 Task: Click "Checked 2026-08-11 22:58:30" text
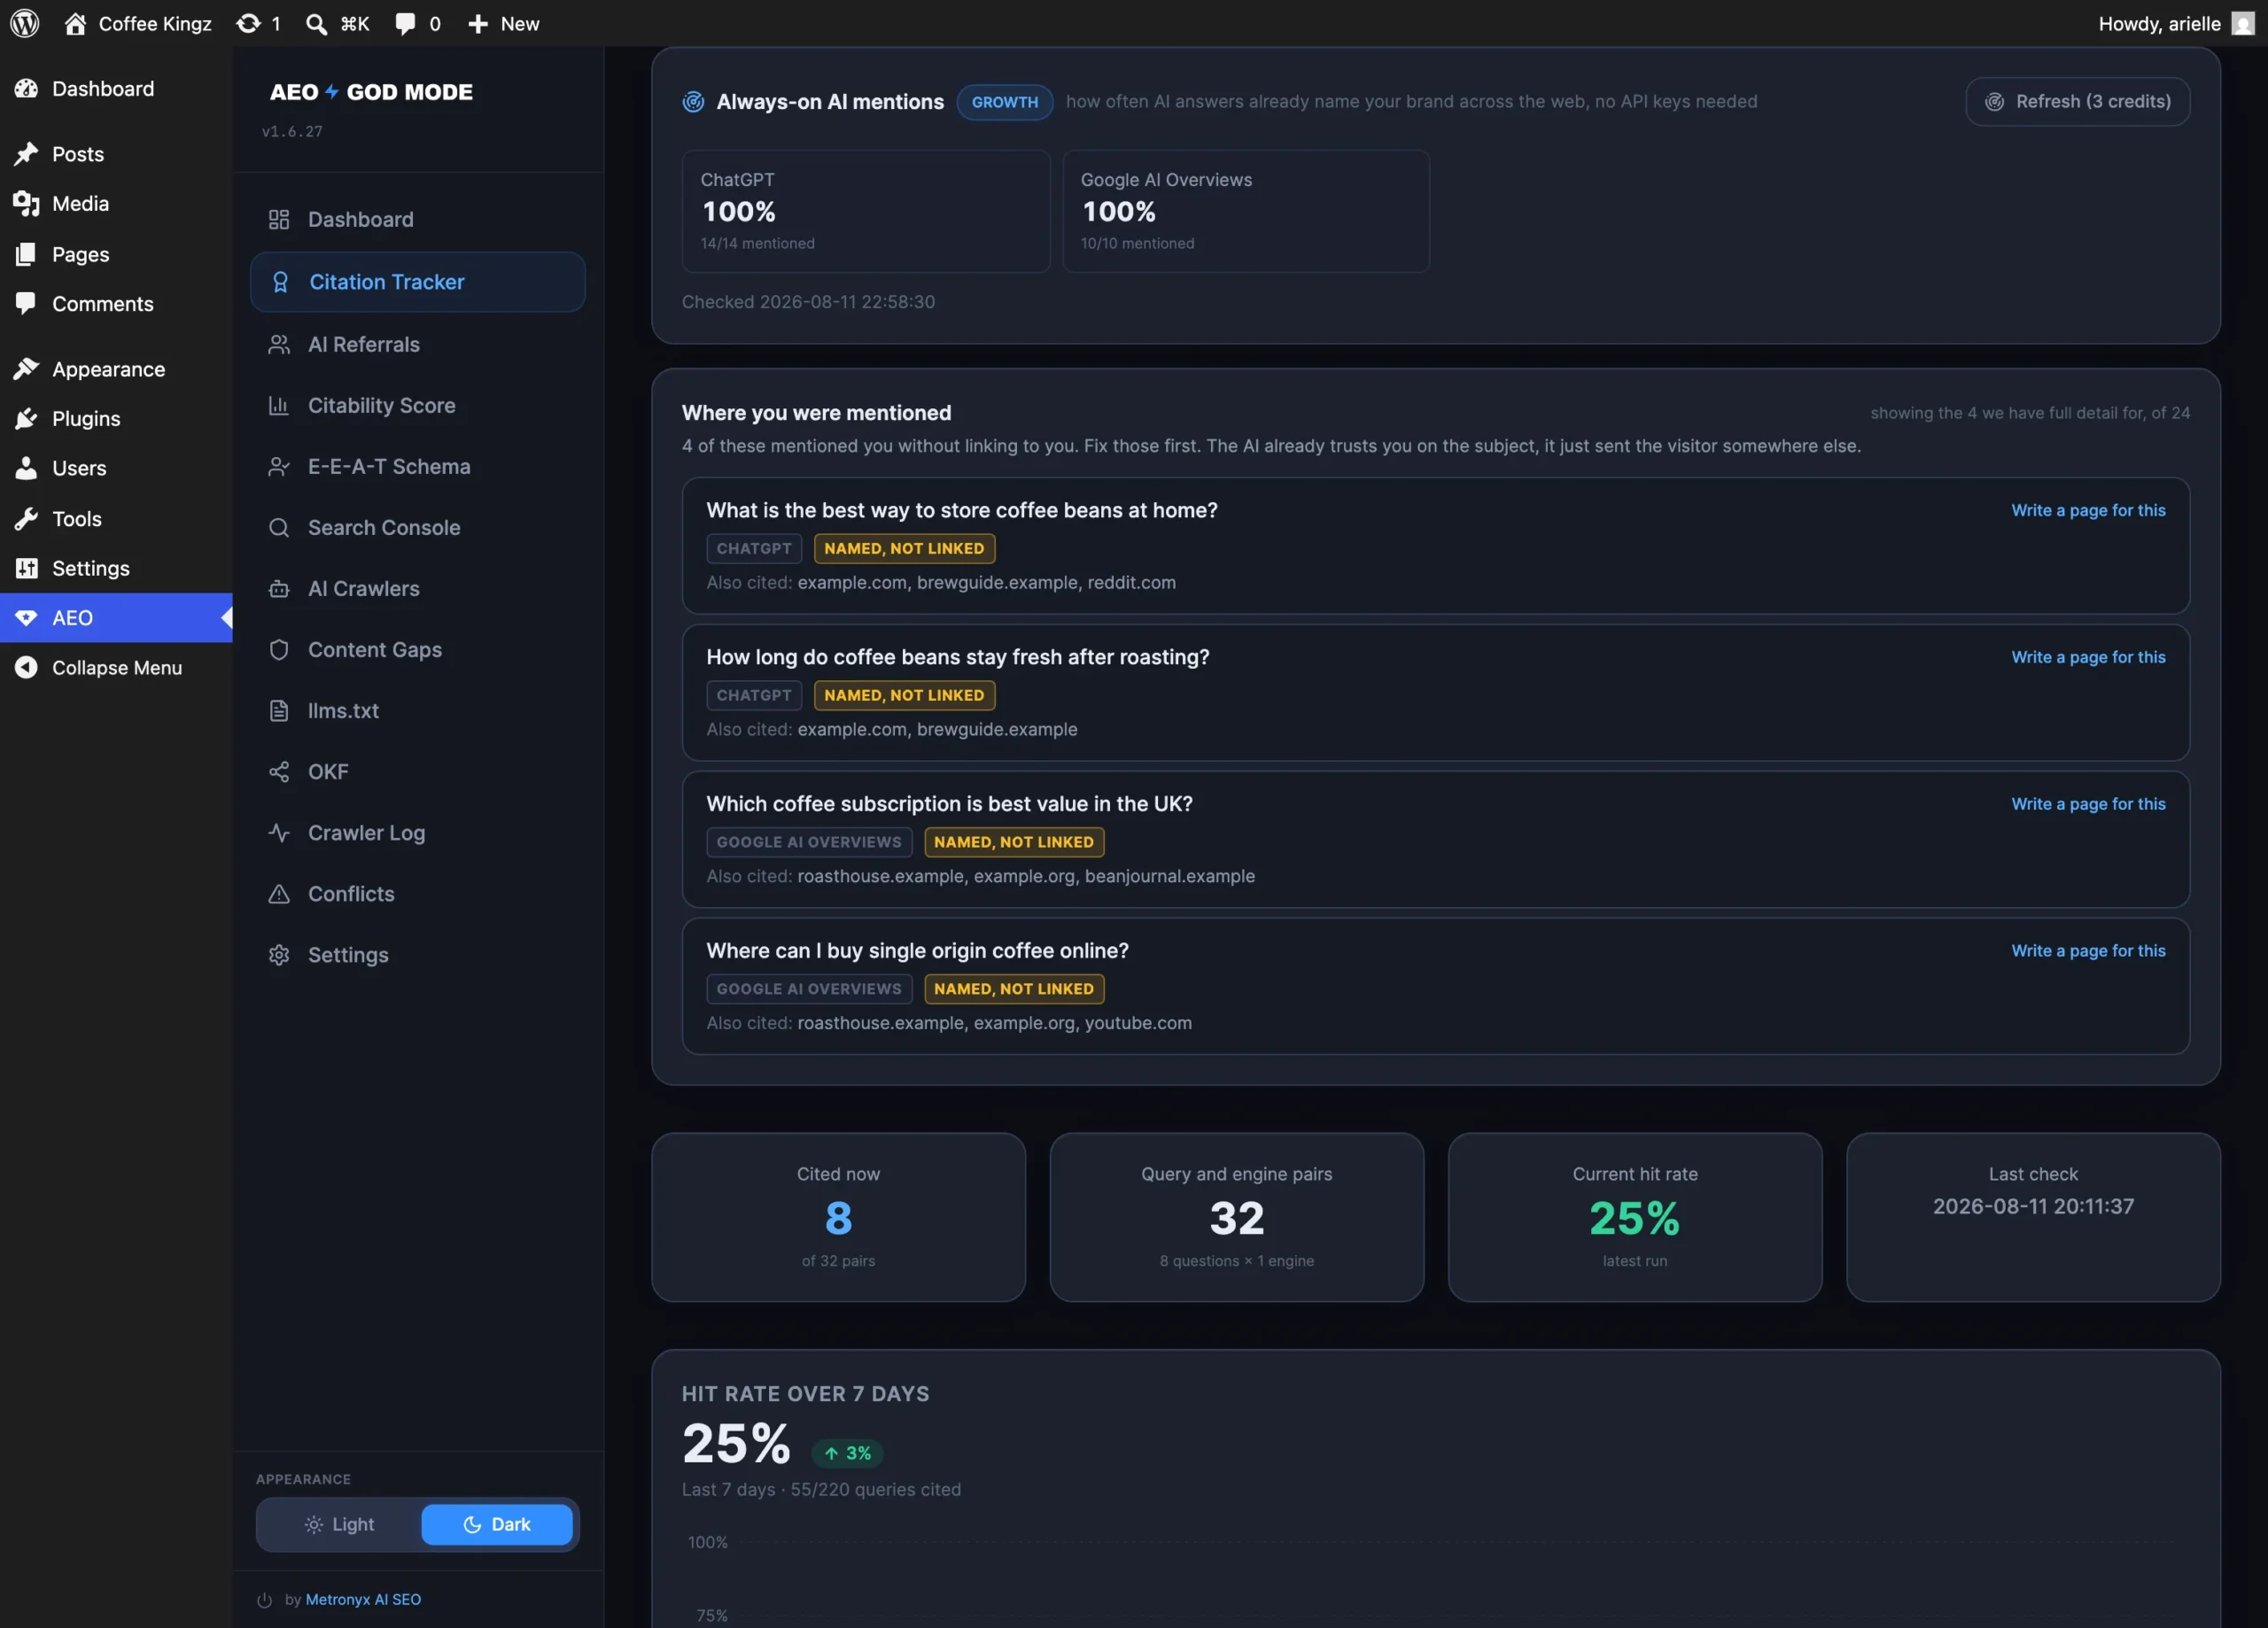(x=808, y=301)
